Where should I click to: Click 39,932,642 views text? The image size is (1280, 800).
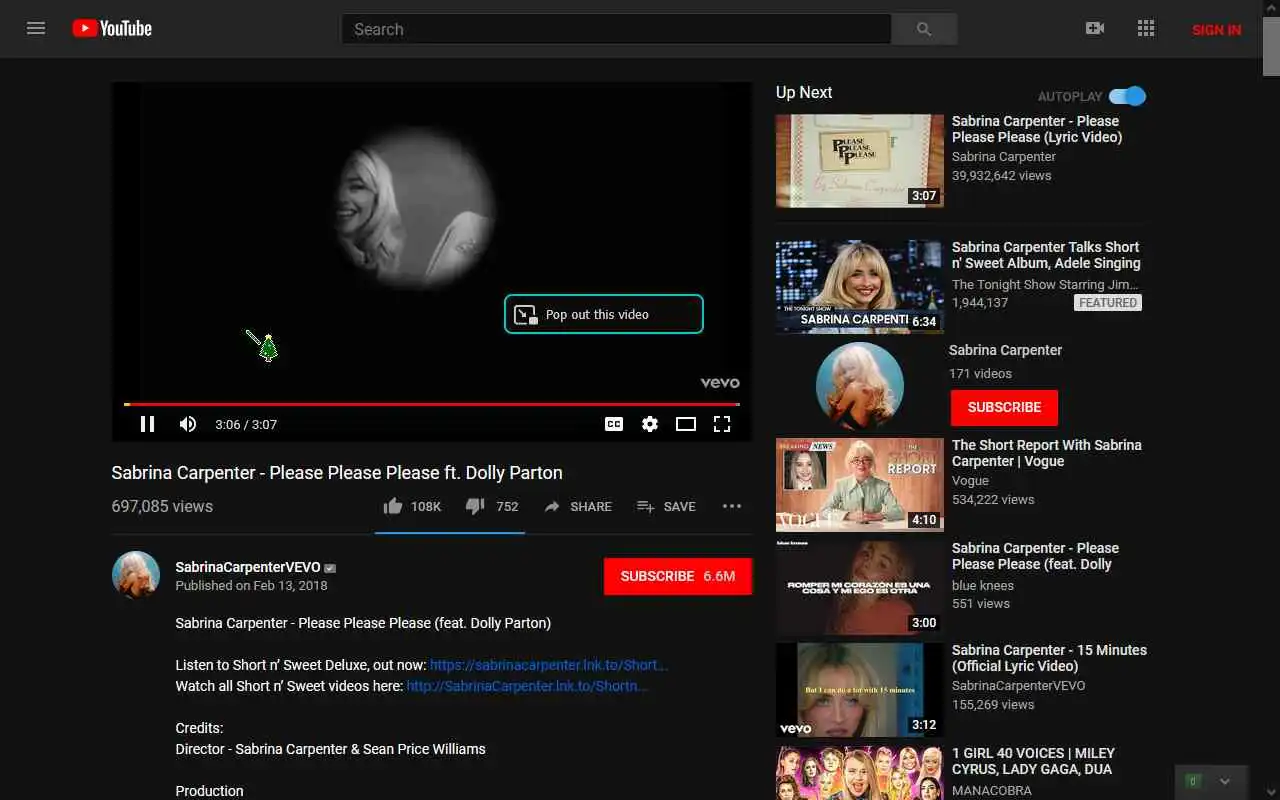coord(1001,175)
